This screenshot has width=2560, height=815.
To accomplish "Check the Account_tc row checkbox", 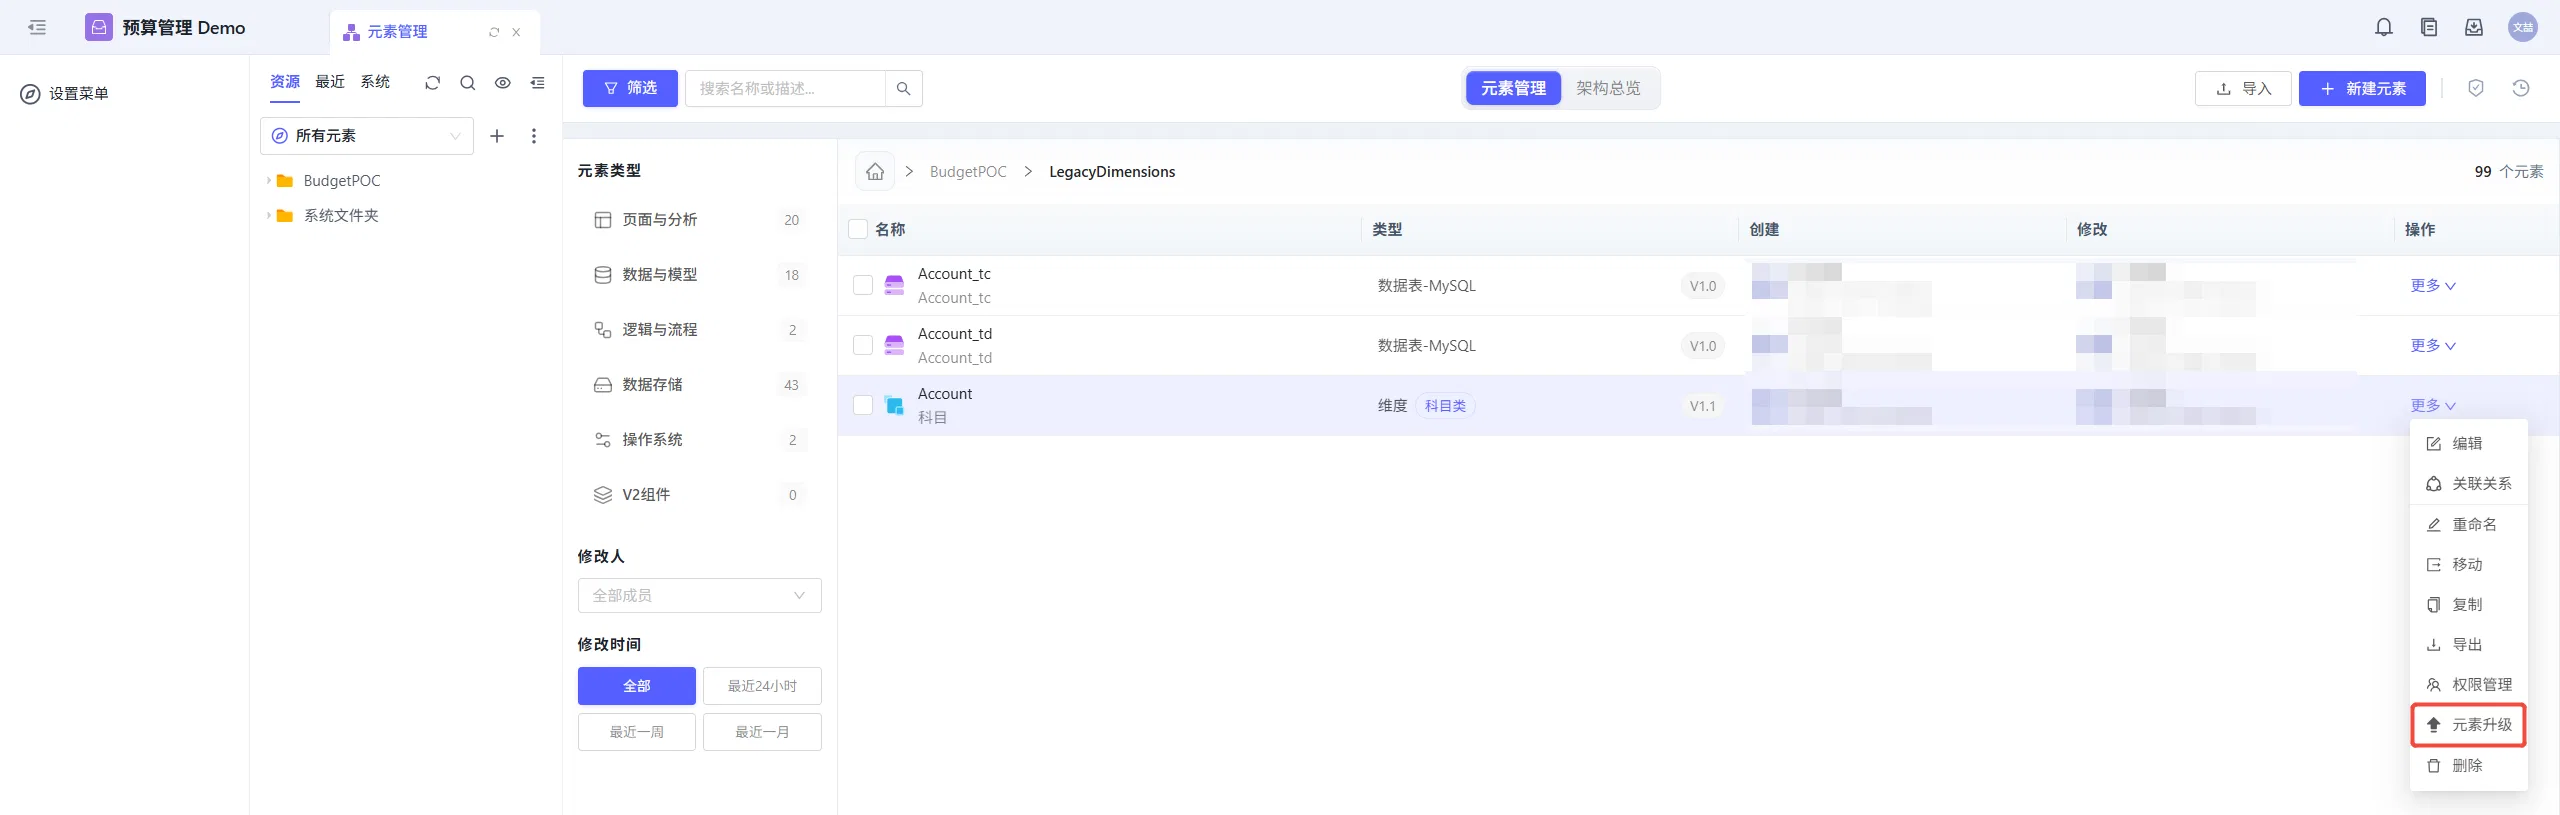I will pos(863,285).
